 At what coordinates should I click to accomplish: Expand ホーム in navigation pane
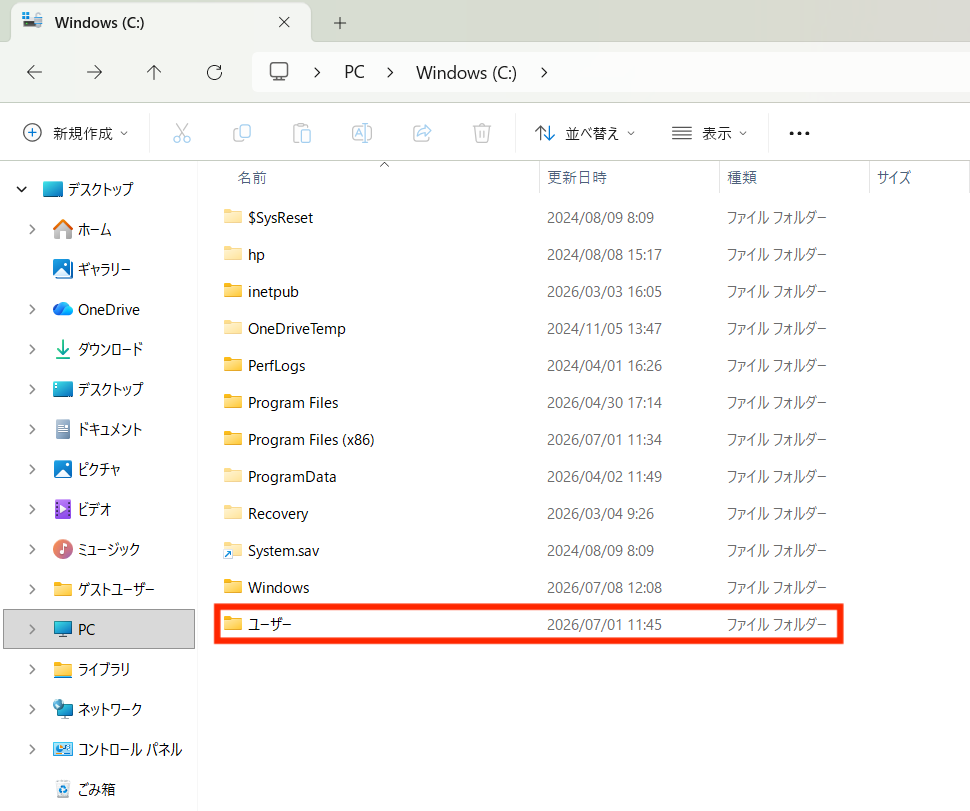[x=32, y=230]
